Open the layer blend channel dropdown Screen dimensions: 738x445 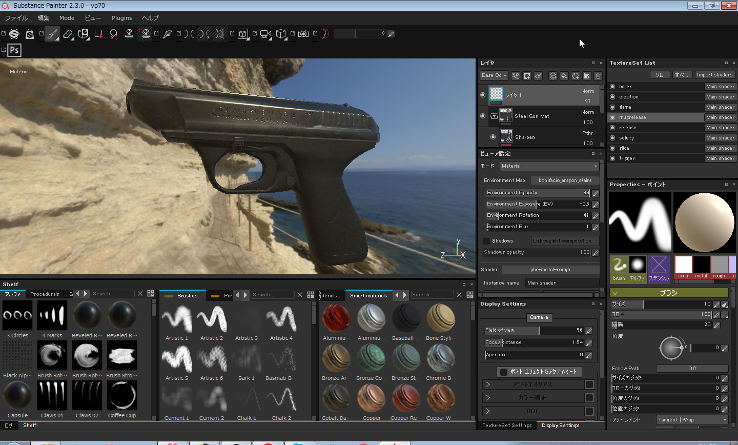click(494, 75)
